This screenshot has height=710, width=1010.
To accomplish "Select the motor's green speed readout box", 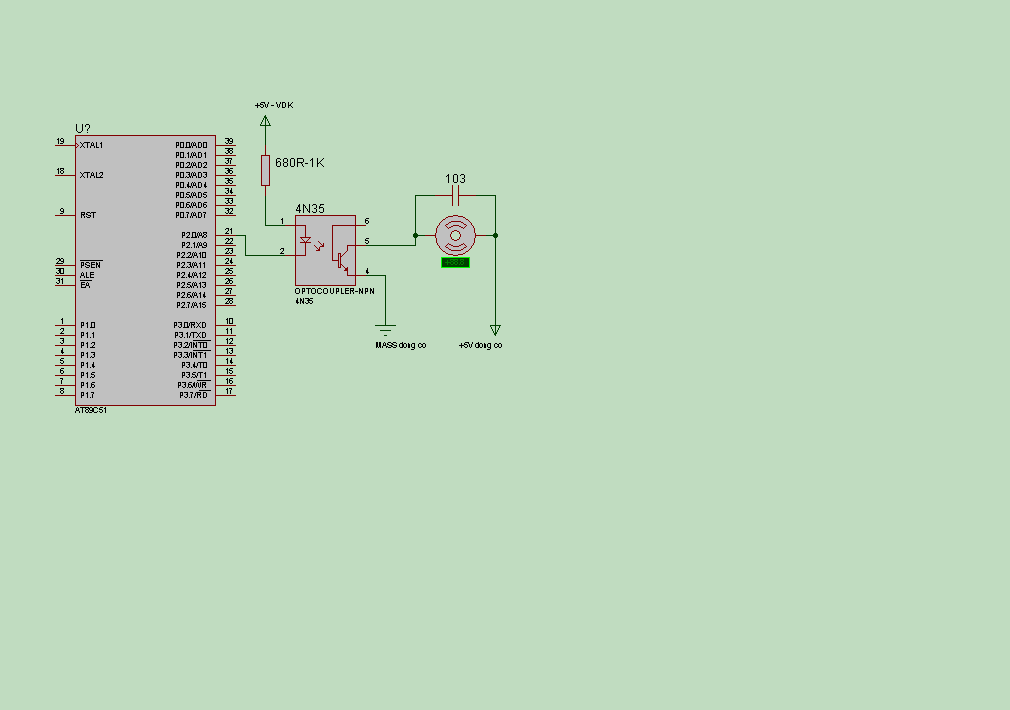I will point(455,262).
